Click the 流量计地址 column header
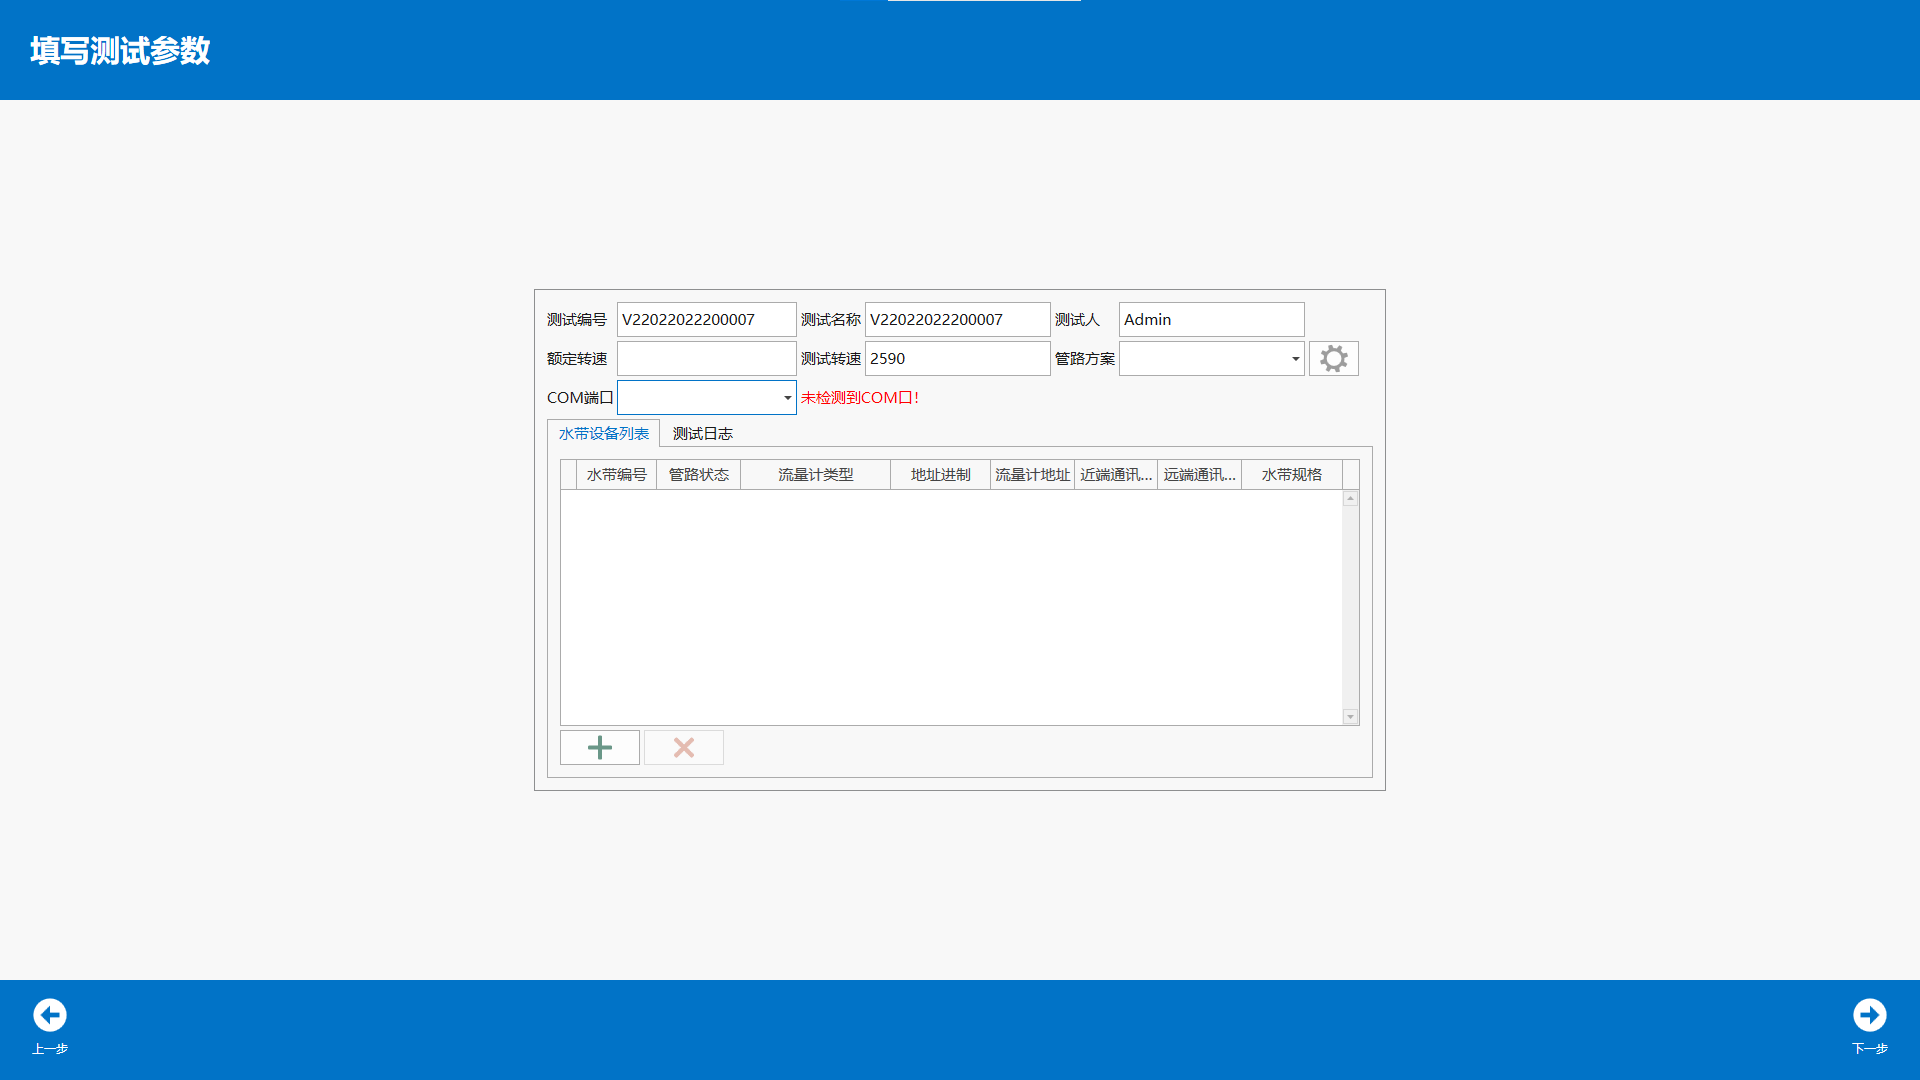Viewport: 1920px width, 1080px height. click(1032, 475)
